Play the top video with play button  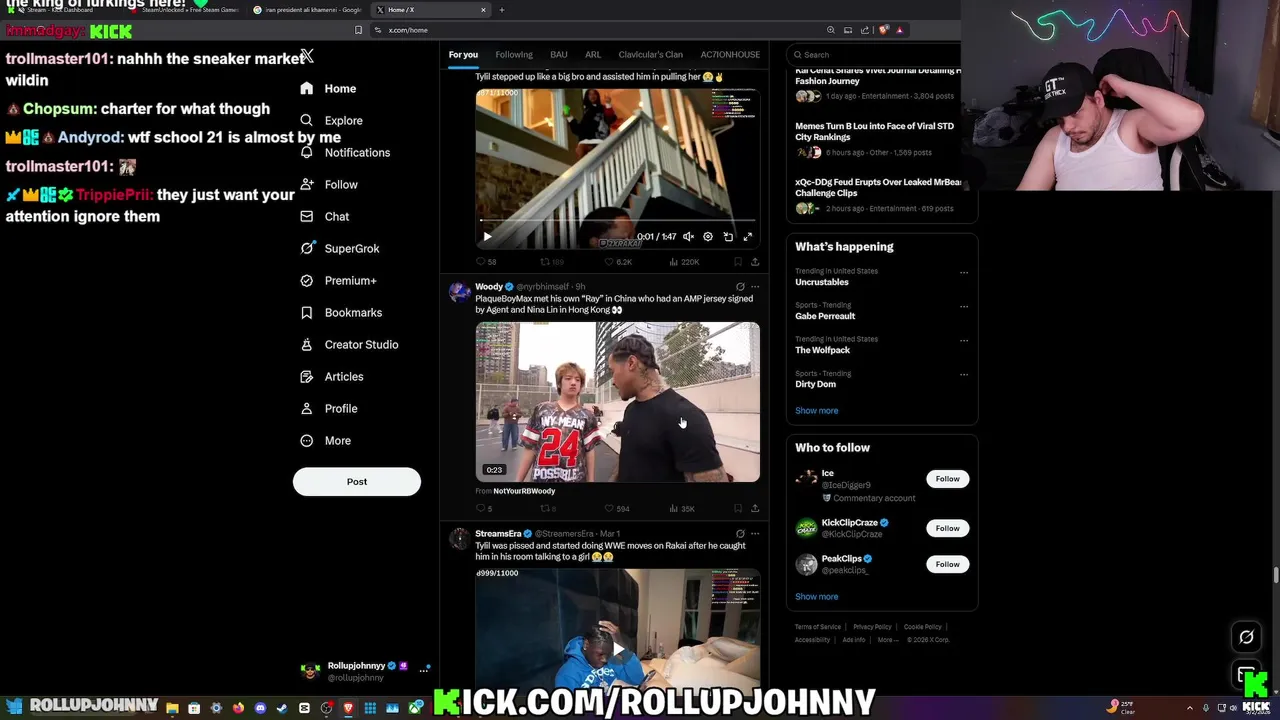[x=487, y=237]
